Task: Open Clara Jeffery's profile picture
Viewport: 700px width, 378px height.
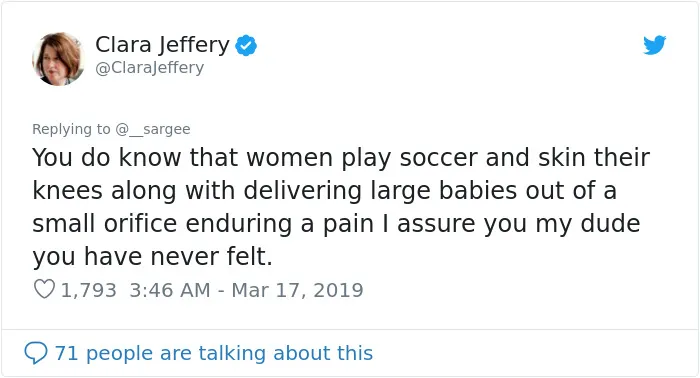Action: pyautogui.click(x=58, y=58)
